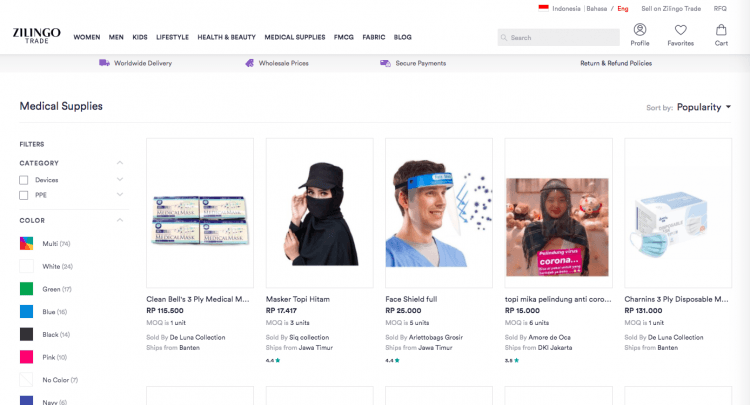The height and width of the screenshot is (405, 750).
Task: Open the Kids menu
Action: click(140, 37)
